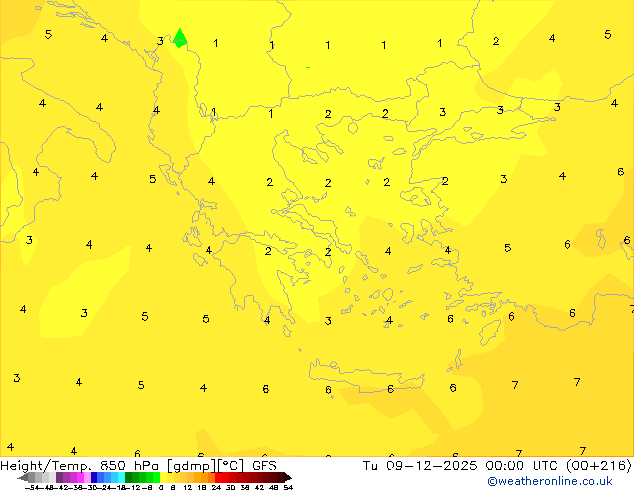Pick the bright yellow legend swatch above 0
This screenshot has height=490, width=634.
tap(164, 477)
